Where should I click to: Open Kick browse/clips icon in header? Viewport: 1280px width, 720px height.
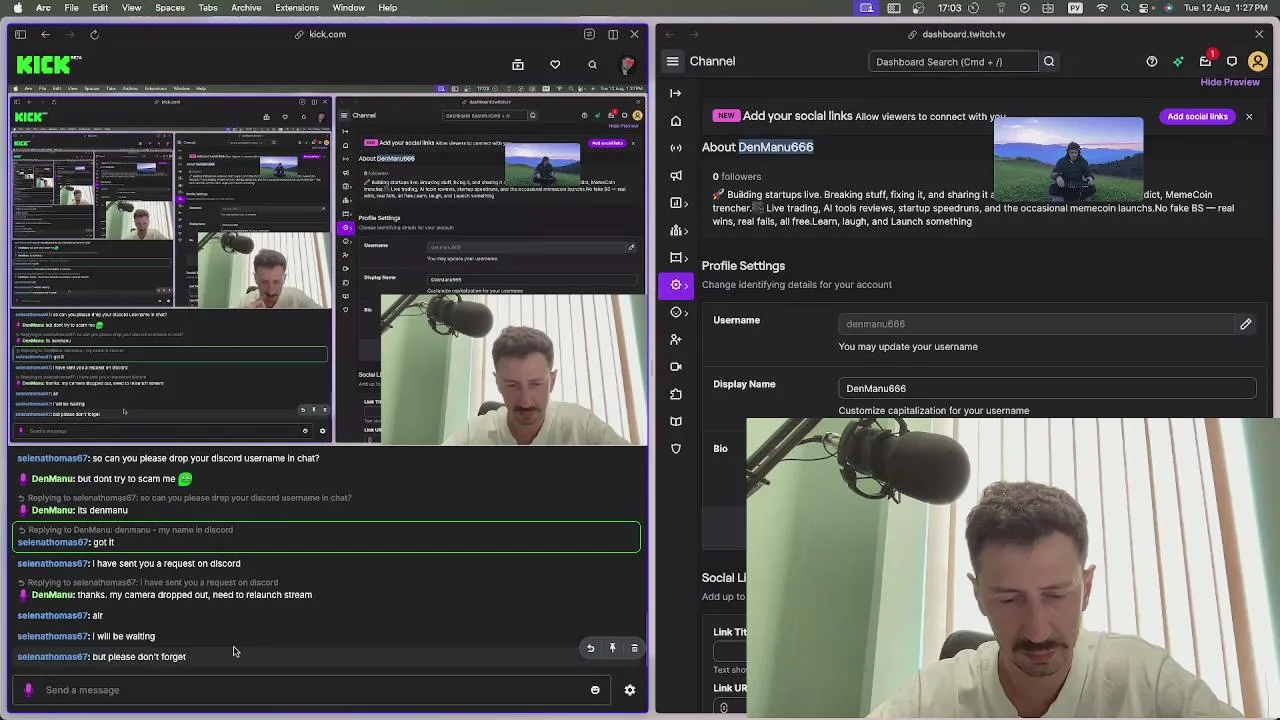pyautogui.click(x=518, y=65)
